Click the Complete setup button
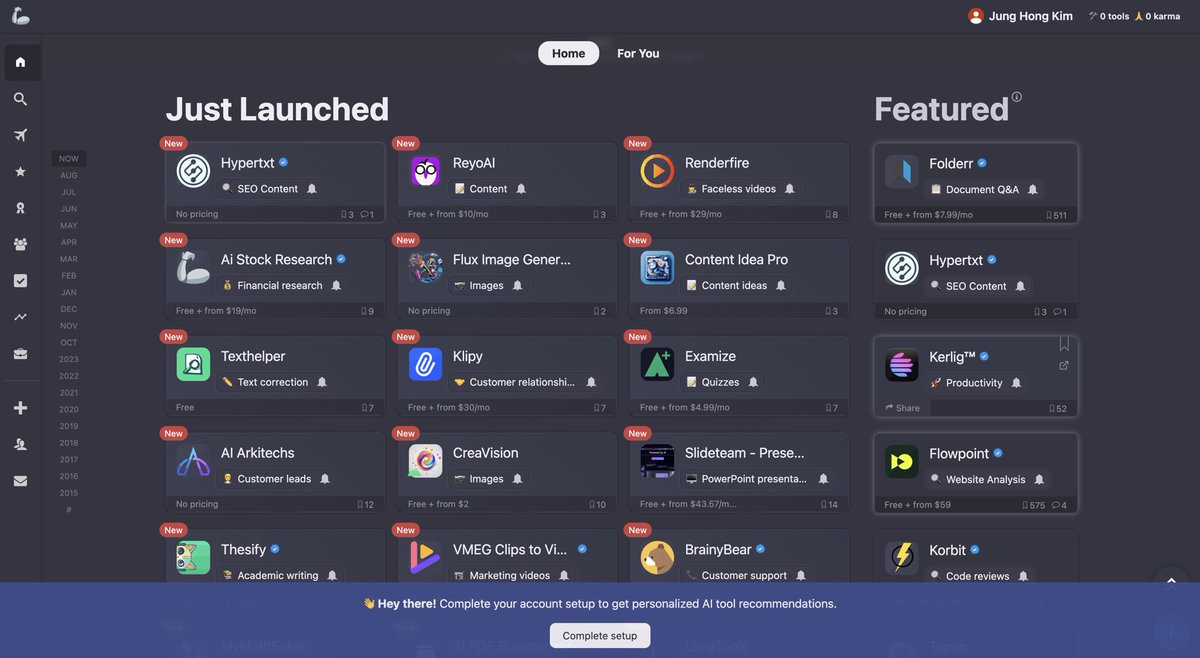Screen dimensions: 1200x658 [x=600, y=635]
